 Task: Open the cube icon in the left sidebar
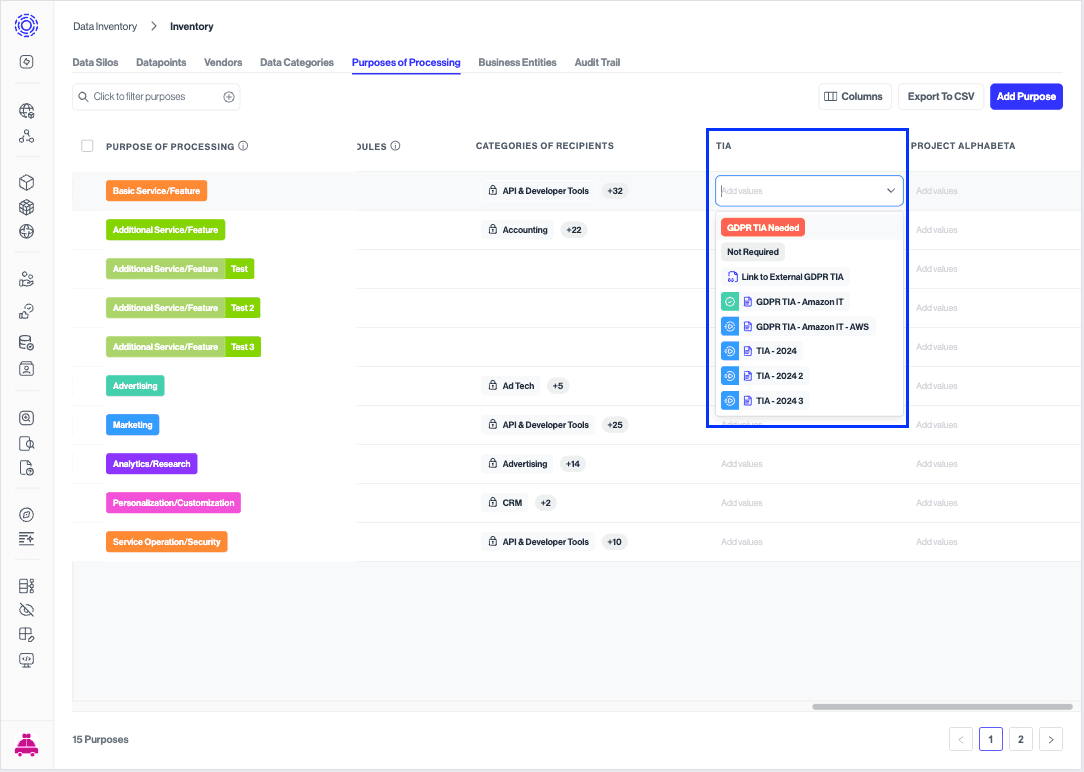click(x=26, y=183)
